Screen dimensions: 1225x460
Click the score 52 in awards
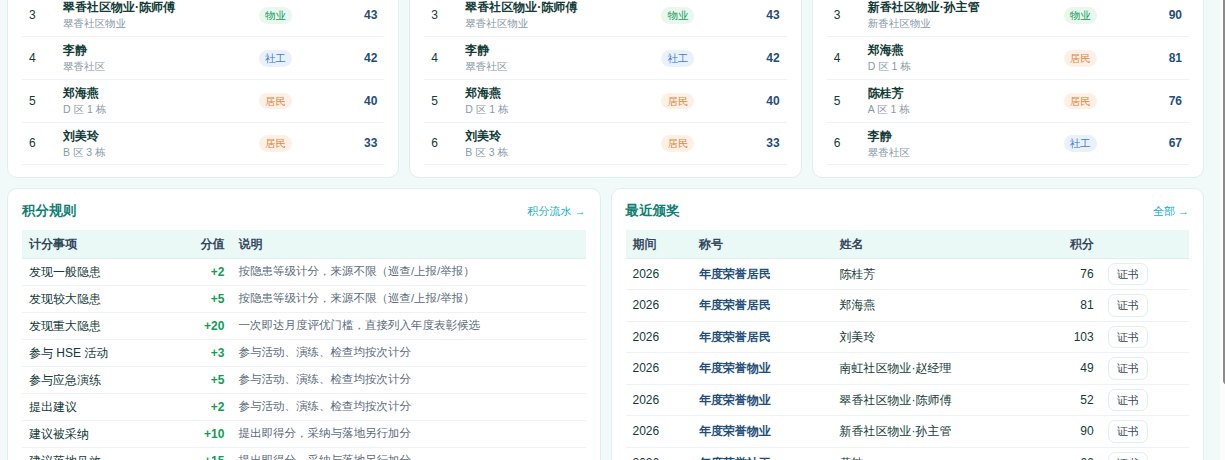[x=1087, y=401]
